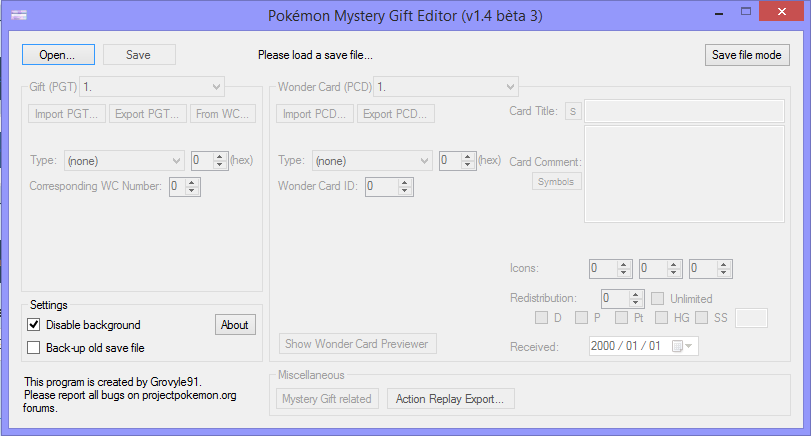Tick the HG game checkbox
This screenshot has height=436, width=811.
660,318
